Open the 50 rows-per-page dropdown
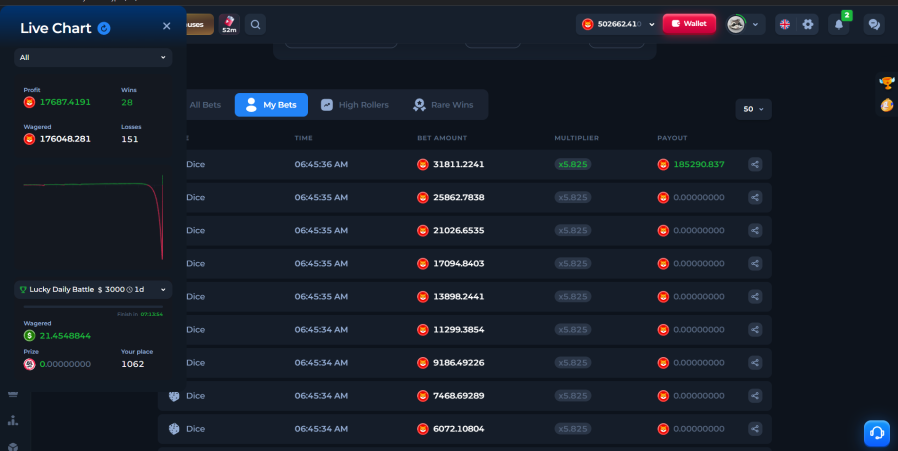This screenshot has height=451, width=898. pos(753,109)
